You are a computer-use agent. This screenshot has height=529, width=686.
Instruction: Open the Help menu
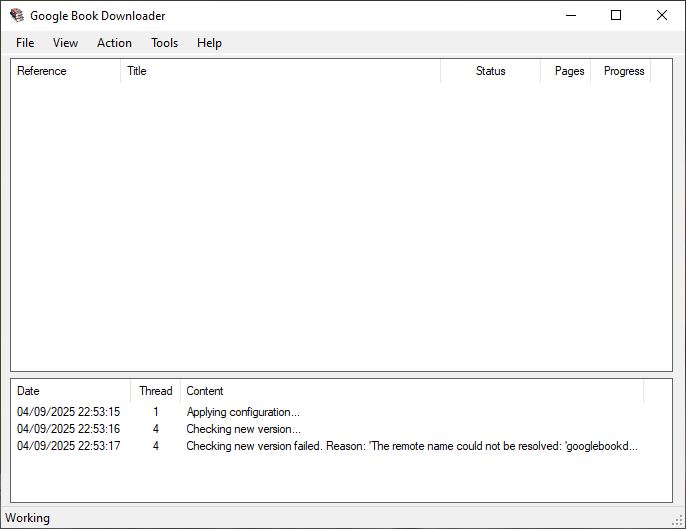(x=209, y=43)
